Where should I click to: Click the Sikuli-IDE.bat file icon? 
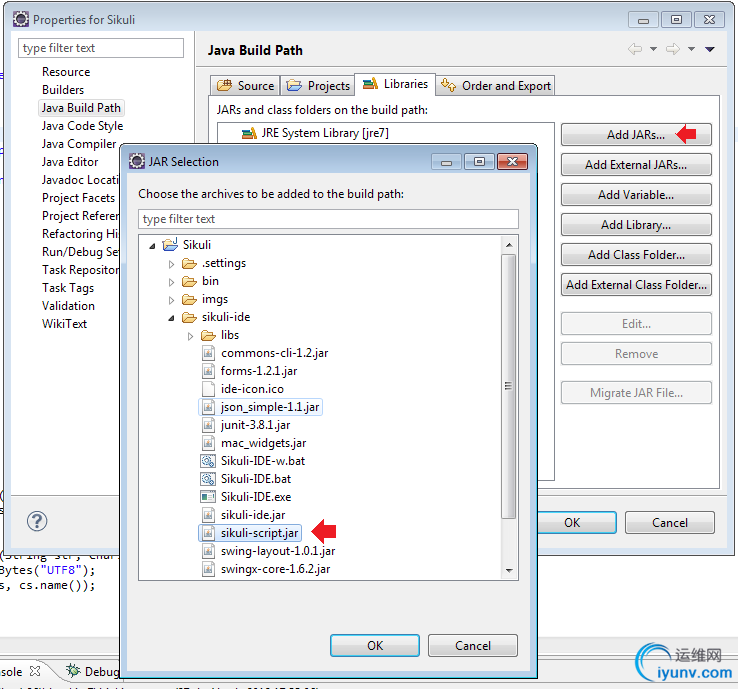(208, 479)
